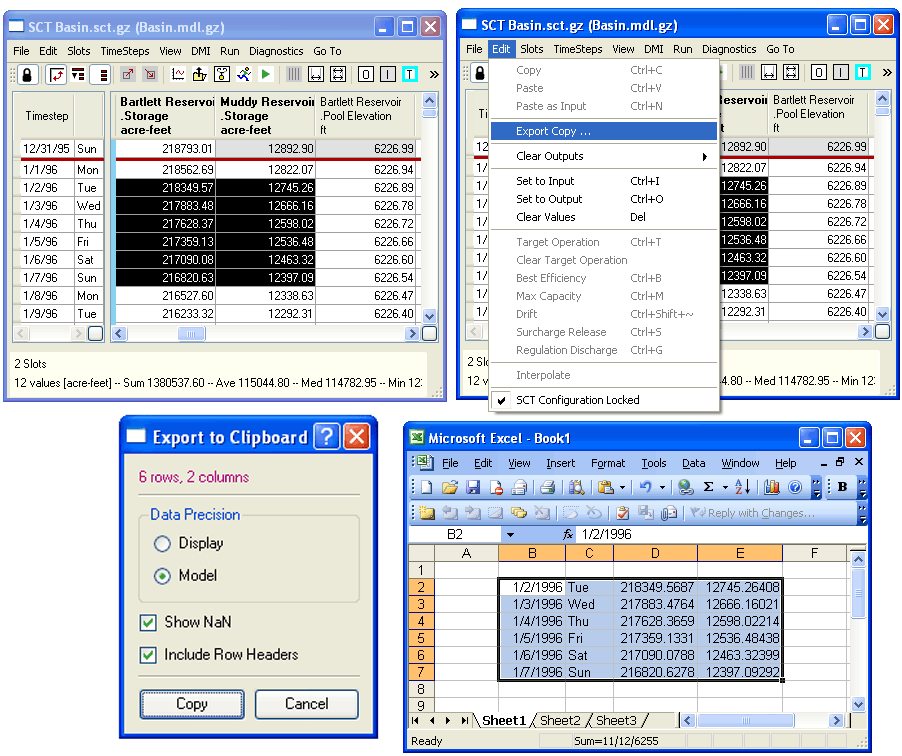Open TimeSteps menu in left SCT window
The width and height of the screenshot is (902, 756).
tap(125, 51)
